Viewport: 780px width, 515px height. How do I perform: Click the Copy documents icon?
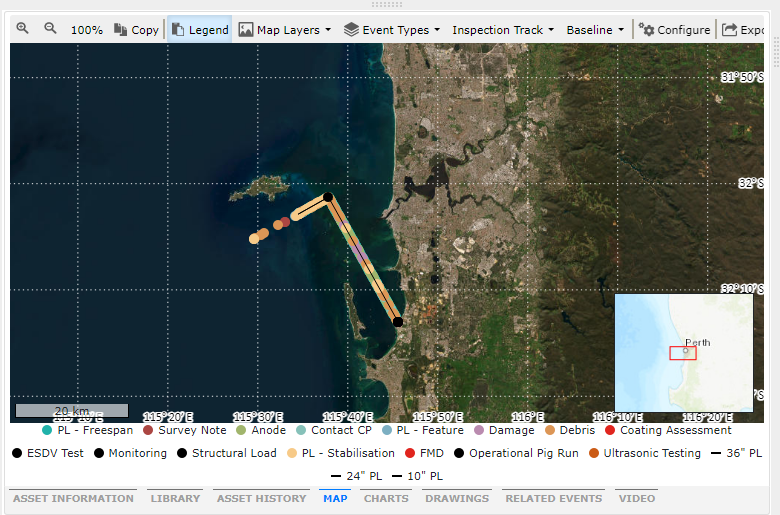click(120, 29)
